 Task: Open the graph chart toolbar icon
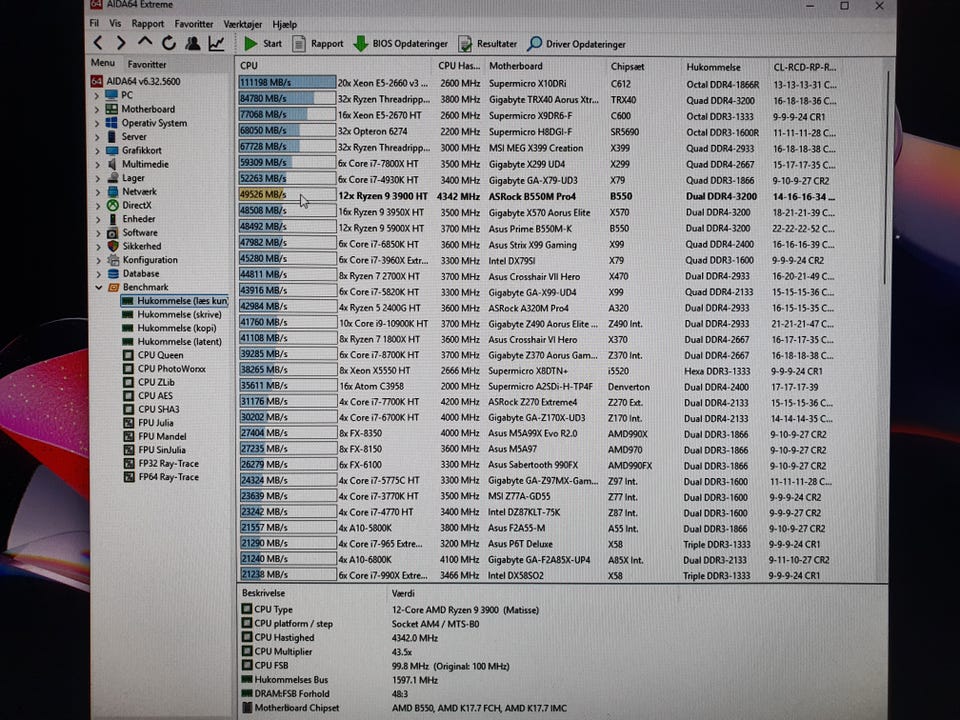[216, 43]
